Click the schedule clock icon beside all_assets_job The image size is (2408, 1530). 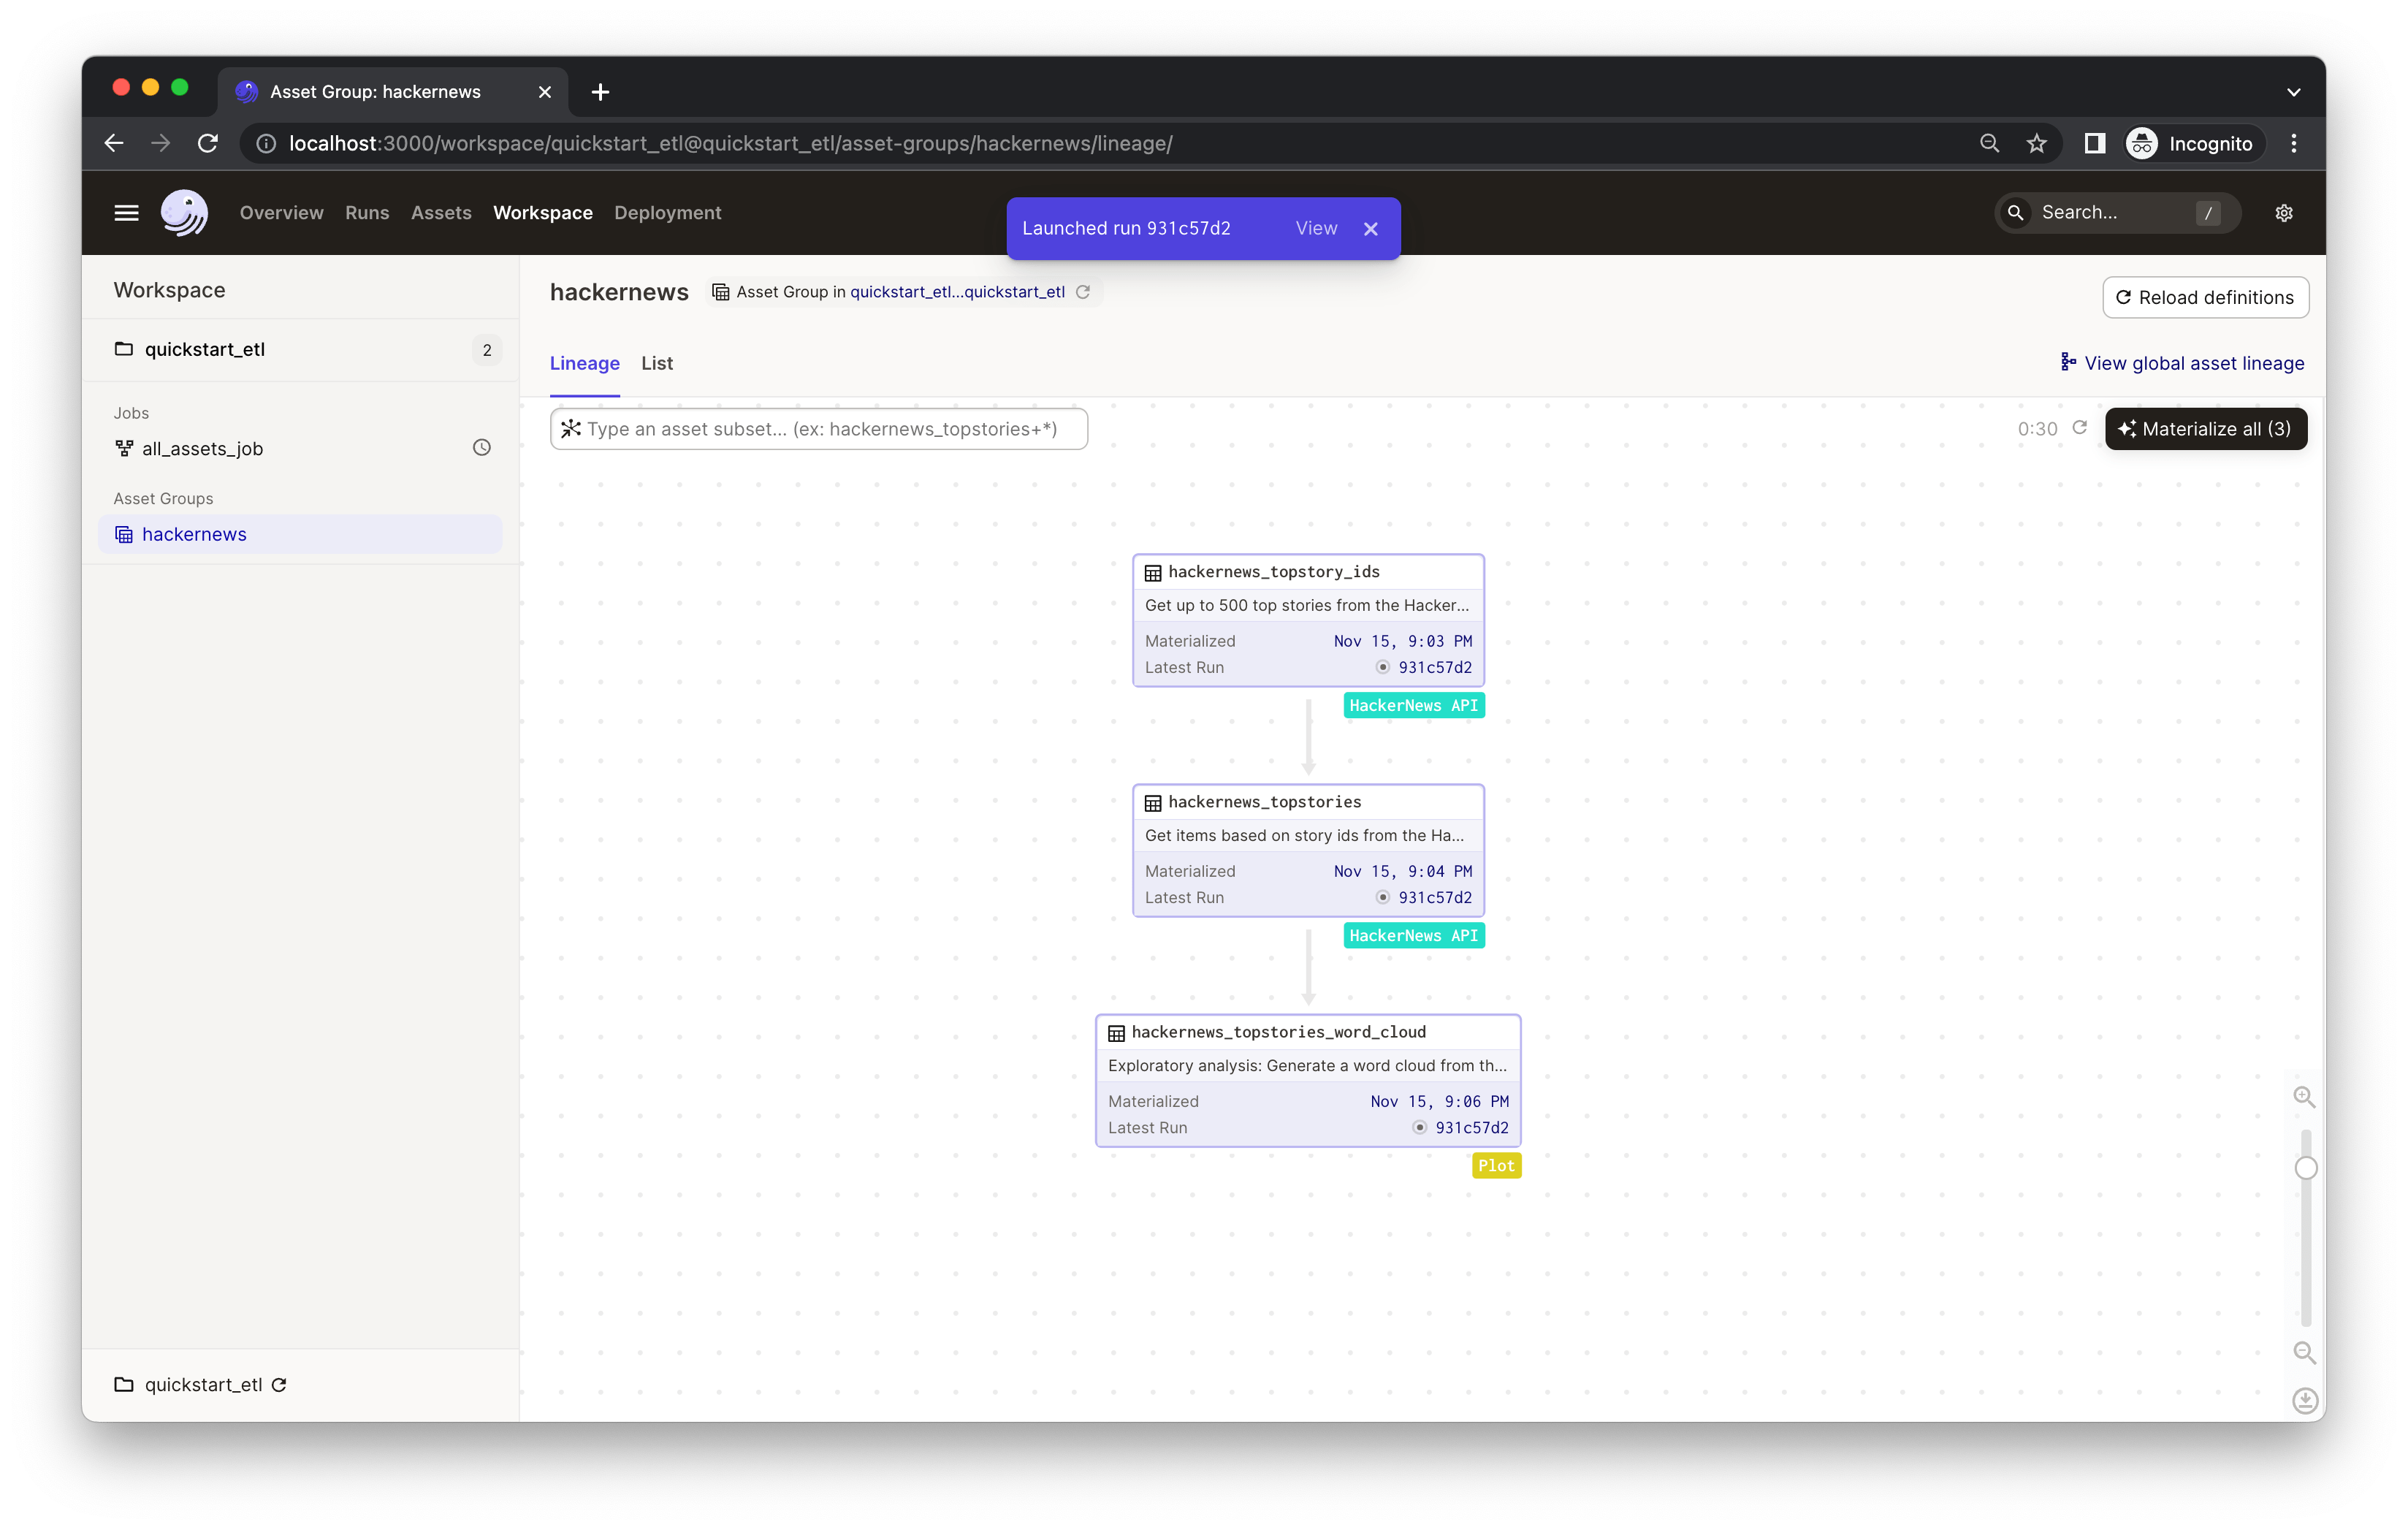(481, 448)
